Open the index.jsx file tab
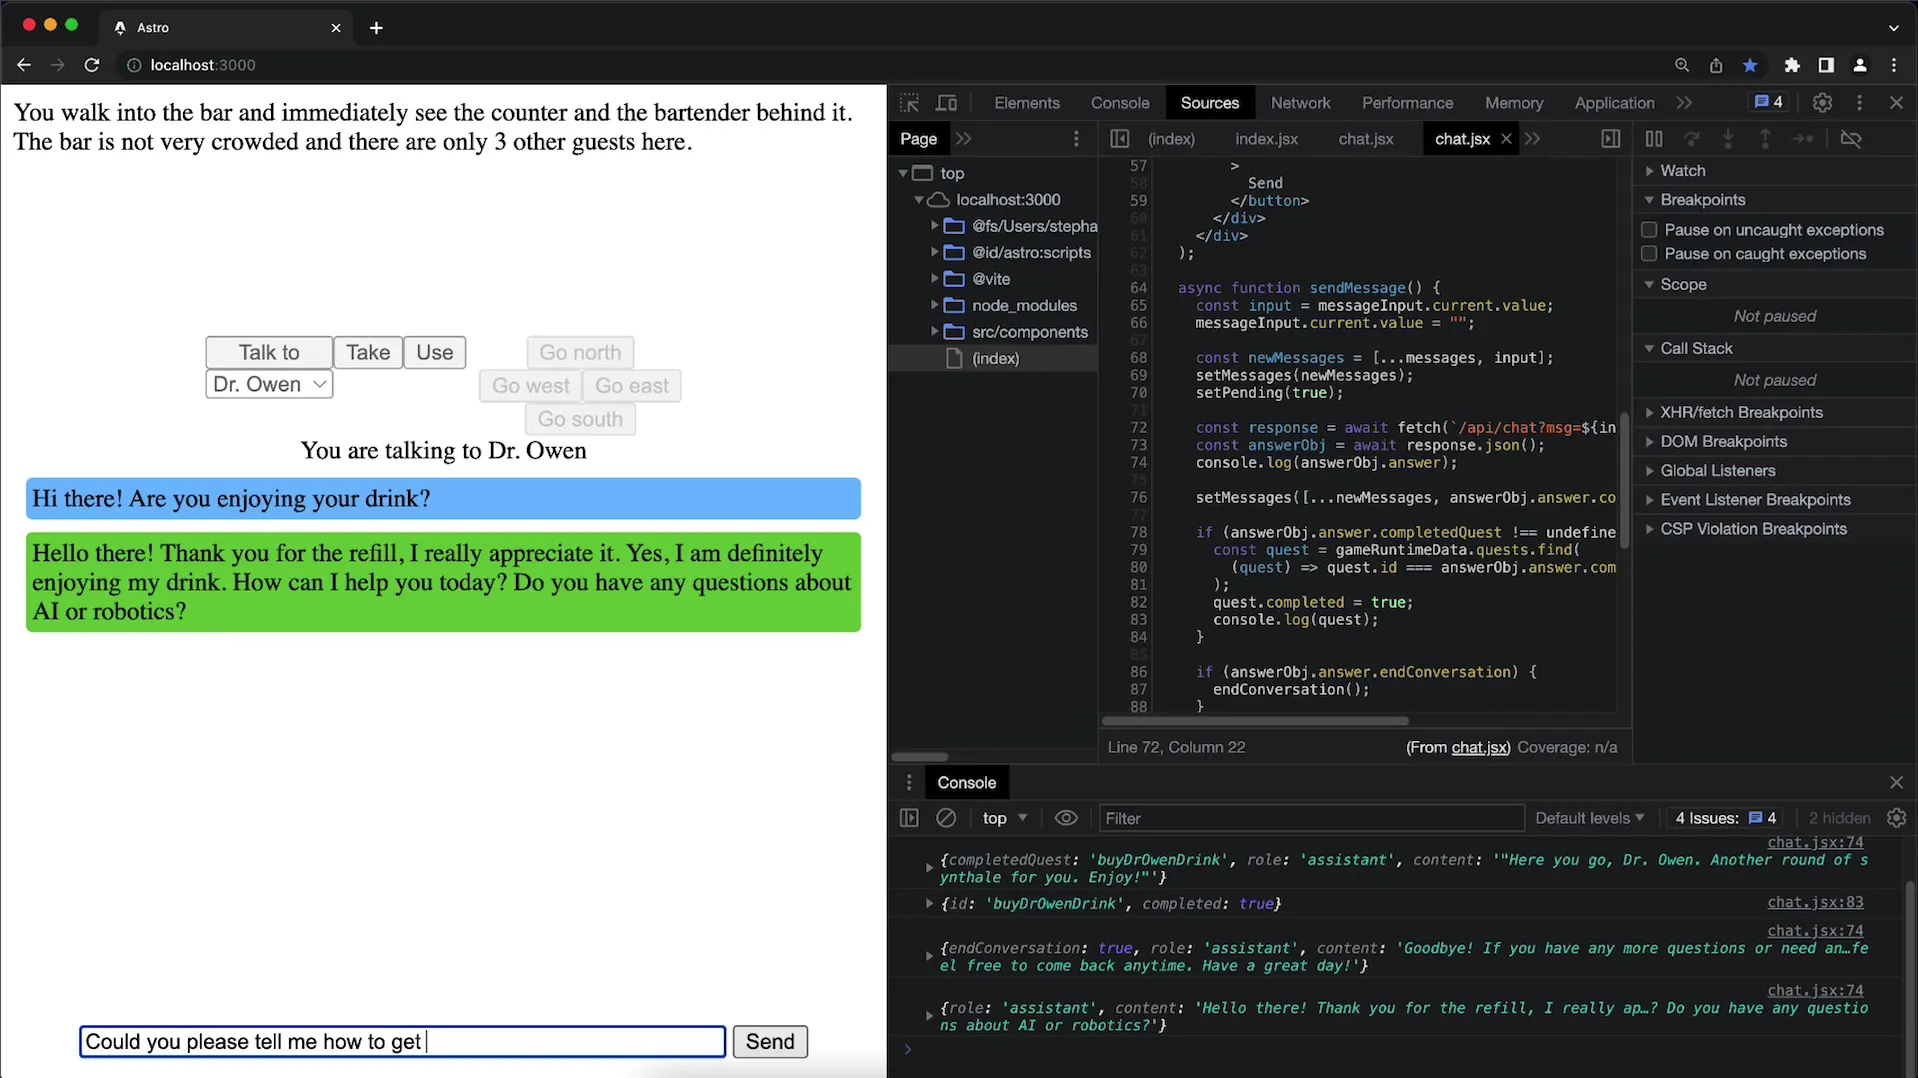Image resolution: width=1918 pixels, height=1078 pixels. point(1266,139)
